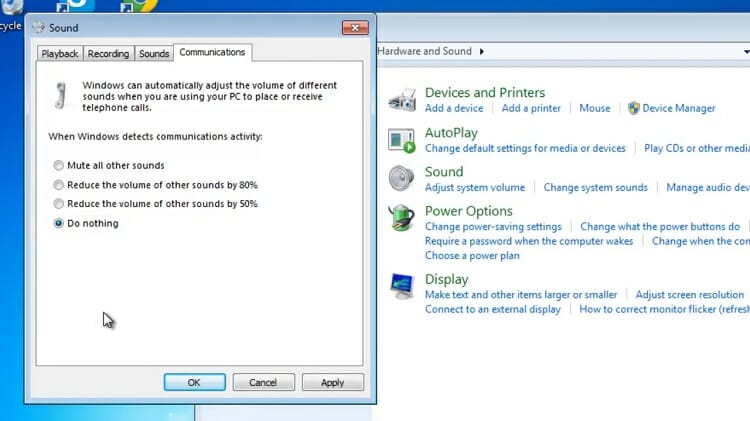This screenshot has height=421, width=750.
Task: Select Reduce volume by 80% option
Action: click(58, 185)
